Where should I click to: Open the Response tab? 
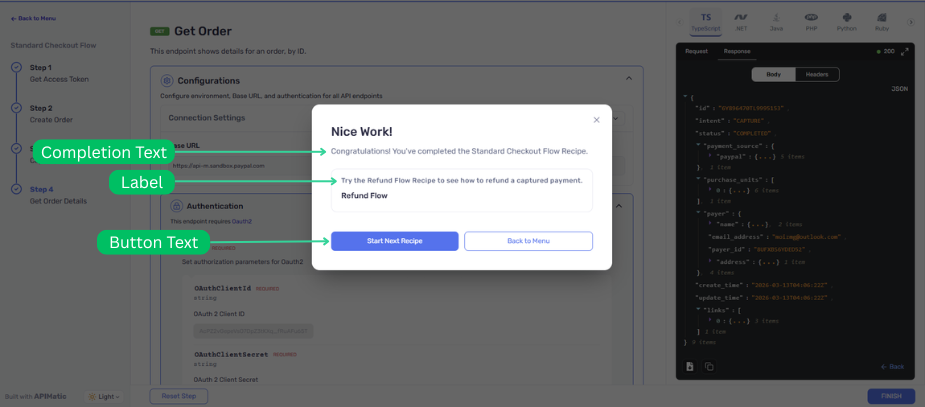point(737,51)
